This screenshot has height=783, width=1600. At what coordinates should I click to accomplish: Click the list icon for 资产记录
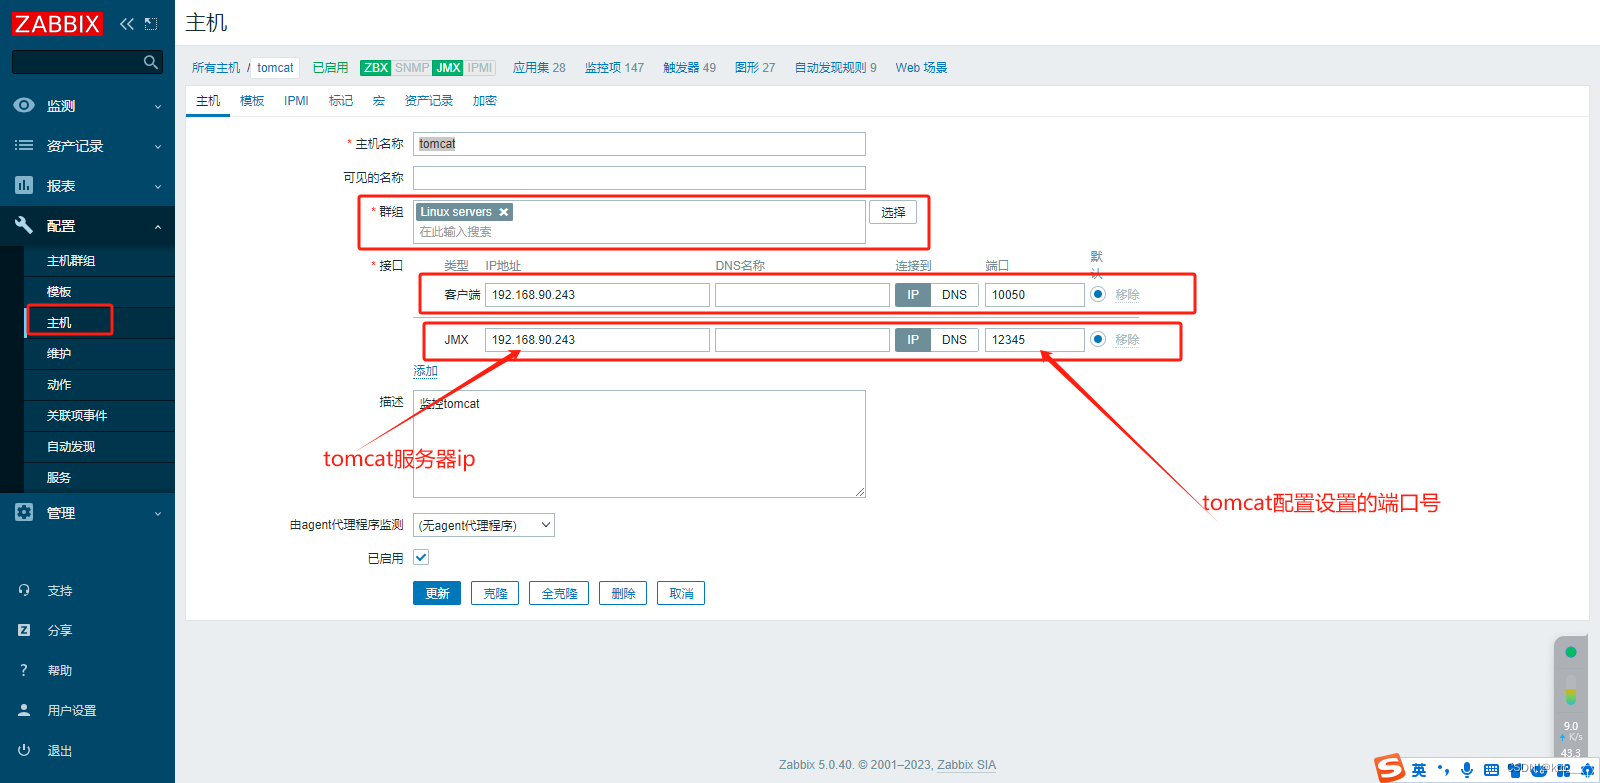click(24, 145)
